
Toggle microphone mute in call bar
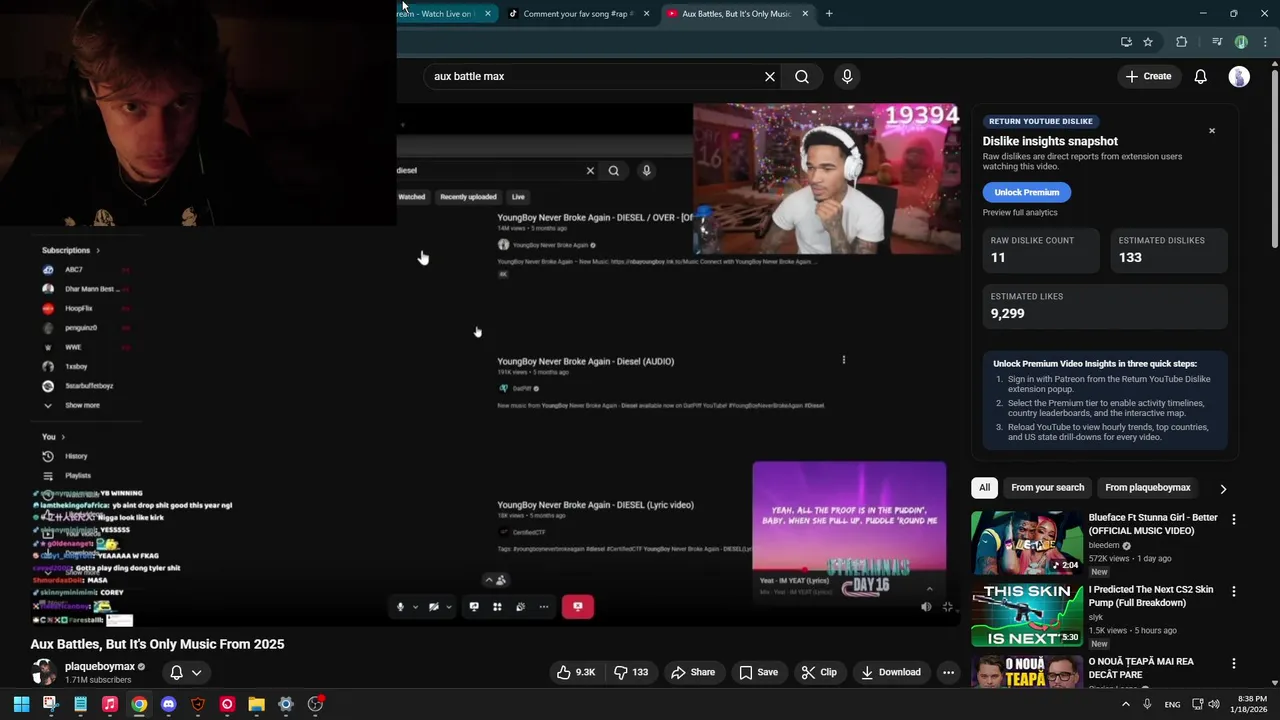point(401,607)
